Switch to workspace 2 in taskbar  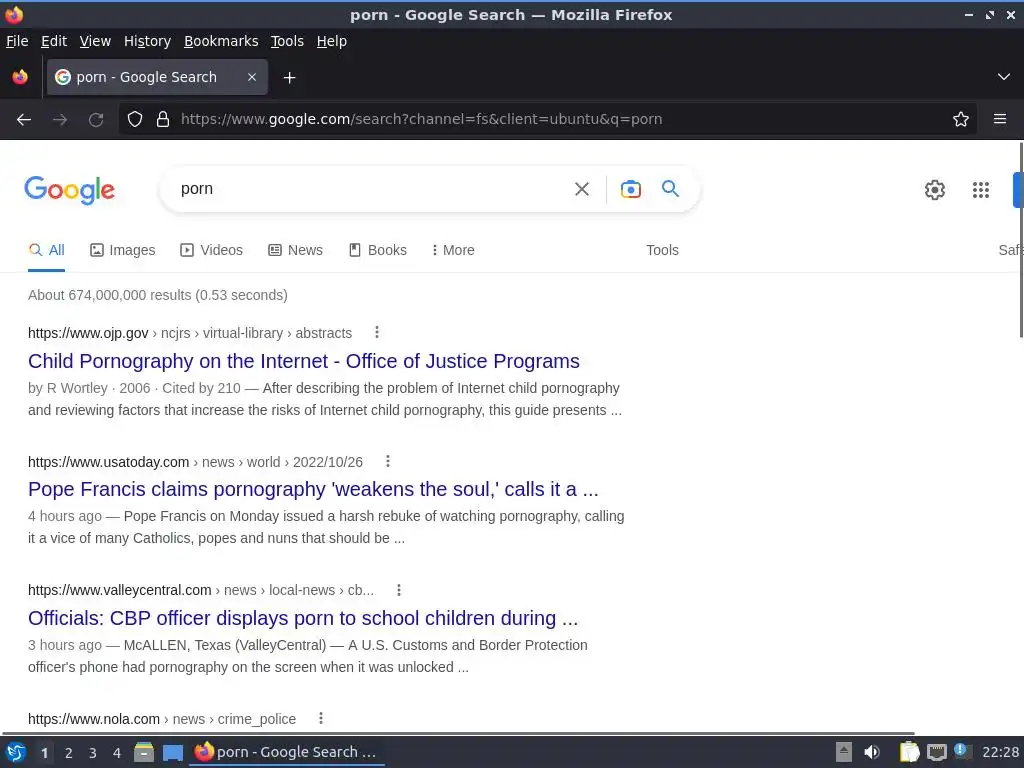[69, 753]
